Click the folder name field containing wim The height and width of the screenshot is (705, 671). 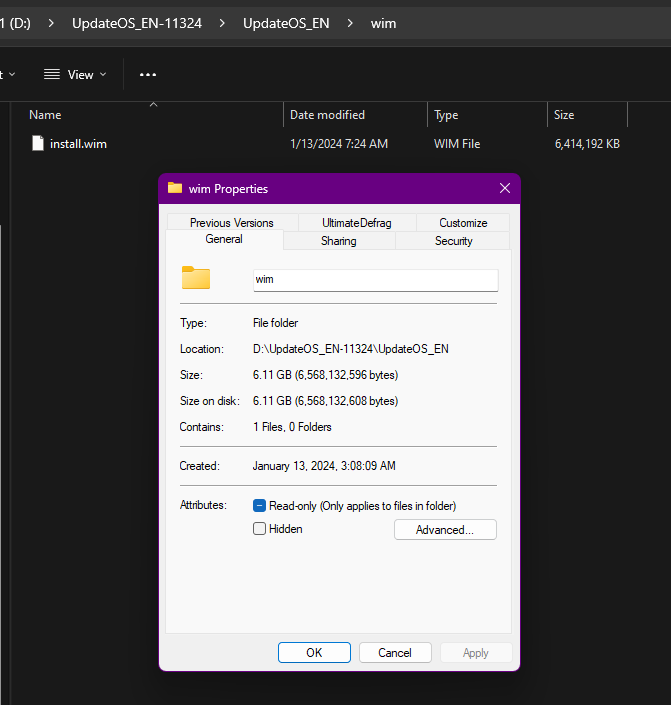coord(376,280)
